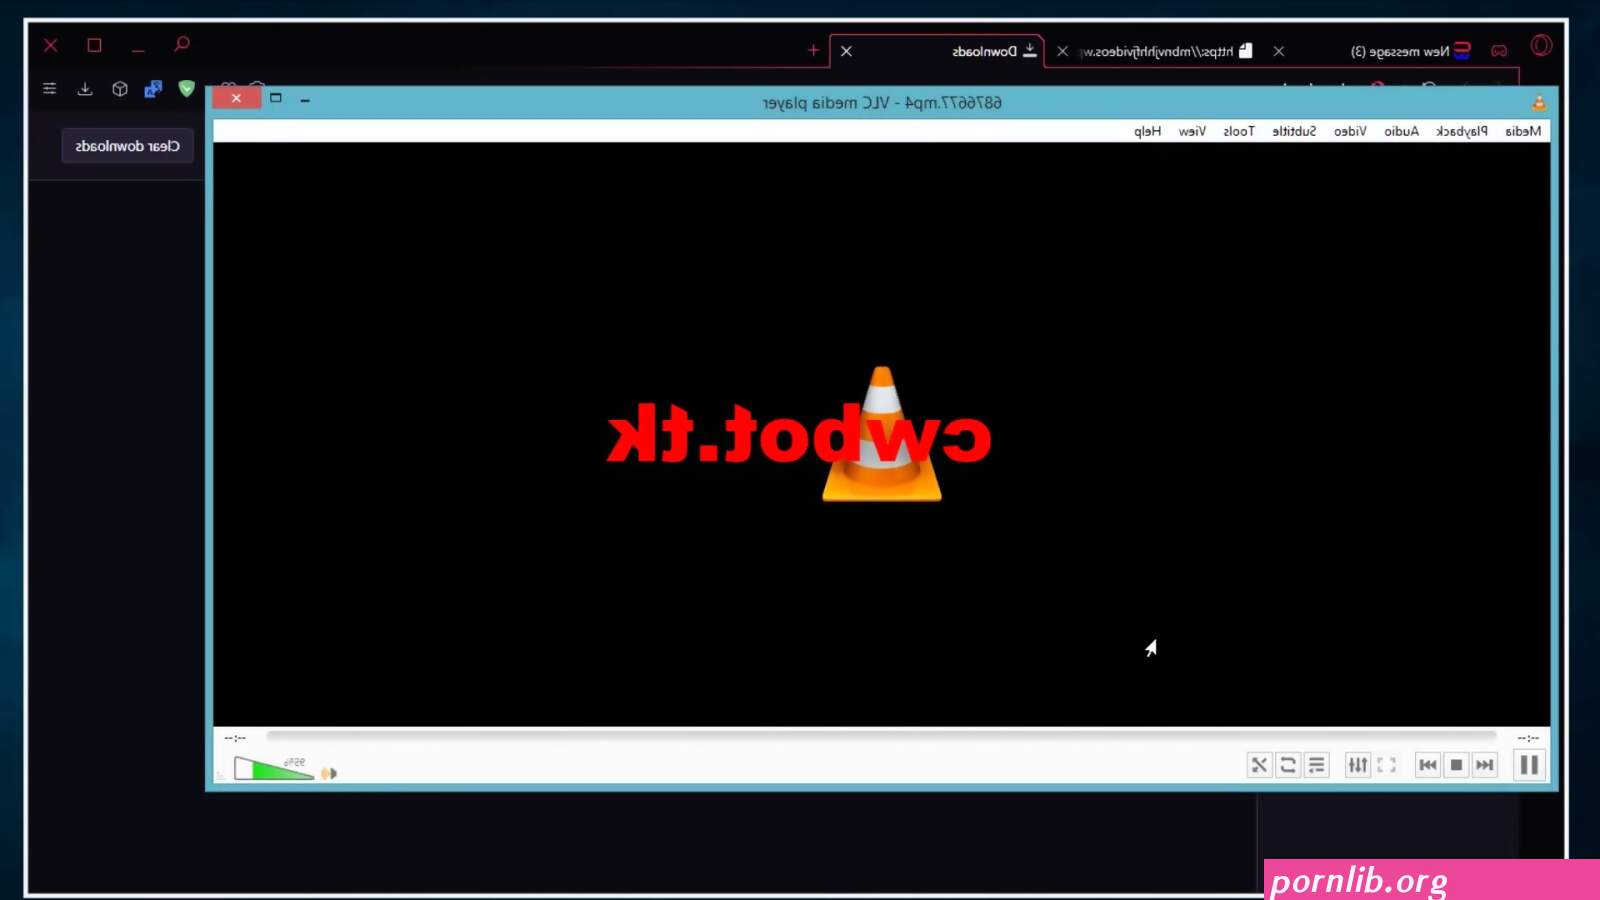1600x900 pixels.
Task: Toggle VLC fullscreen mode icon
Action: pos(1386,765)
